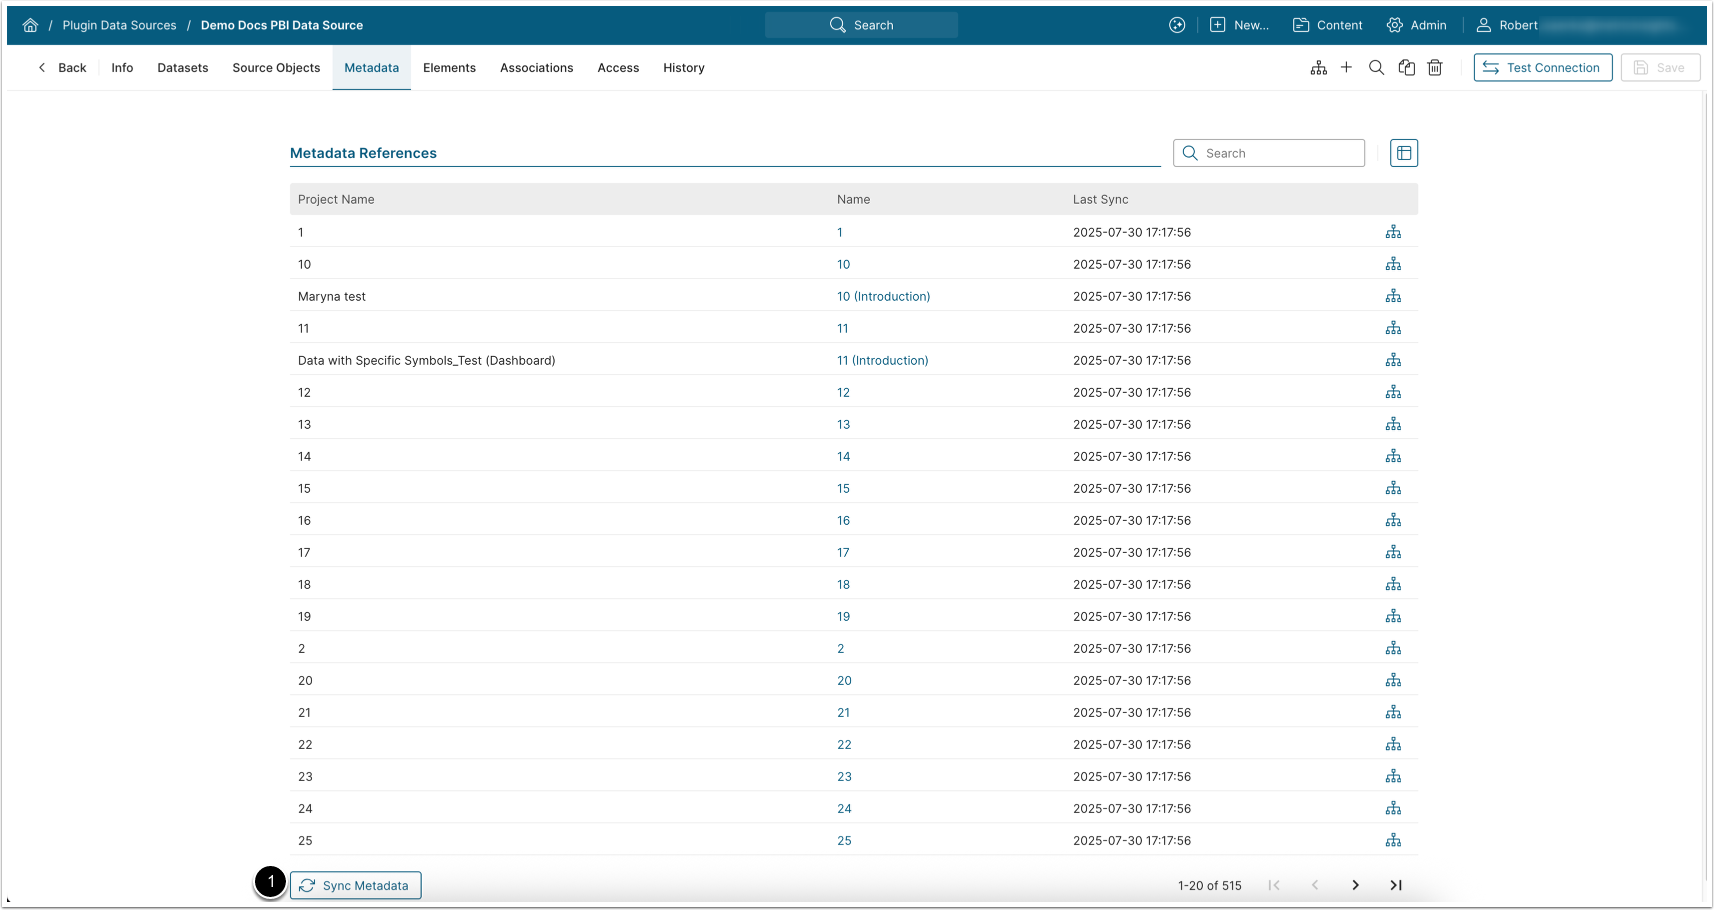Open the hierarchy icon in top toolbar
The image size is (1714, 910).
point(1319,68)
